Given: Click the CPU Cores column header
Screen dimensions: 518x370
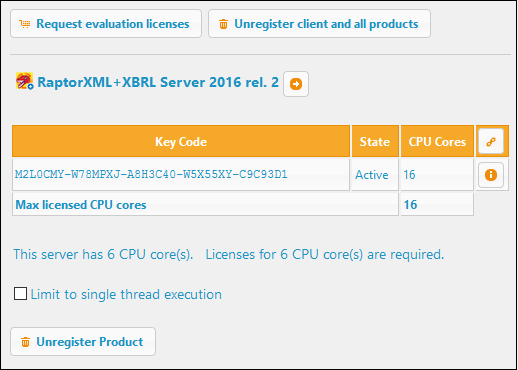Looking at the screenshot, I should pyautogui.click(x=437, y=141).
